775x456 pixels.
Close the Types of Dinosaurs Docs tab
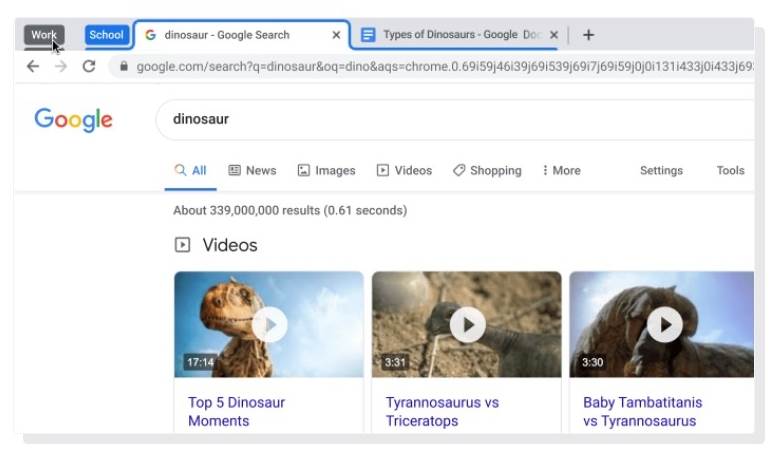pos(554,35)
